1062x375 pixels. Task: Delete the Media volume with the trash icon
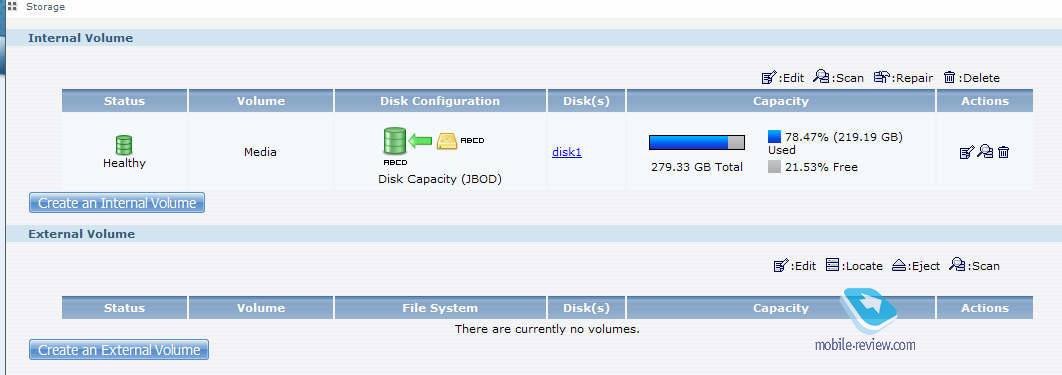pos(1003,152)
